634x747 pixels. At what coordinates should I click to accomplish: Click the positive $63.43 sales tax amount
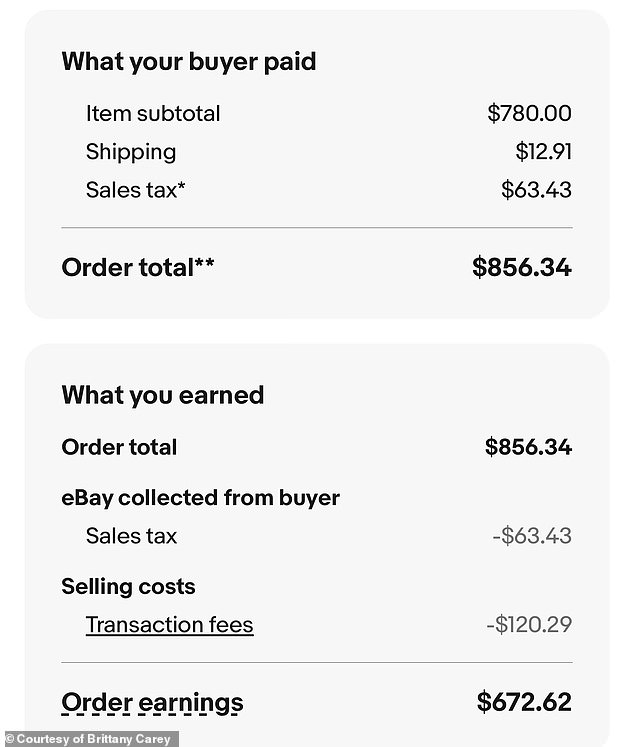coord(536,190)
